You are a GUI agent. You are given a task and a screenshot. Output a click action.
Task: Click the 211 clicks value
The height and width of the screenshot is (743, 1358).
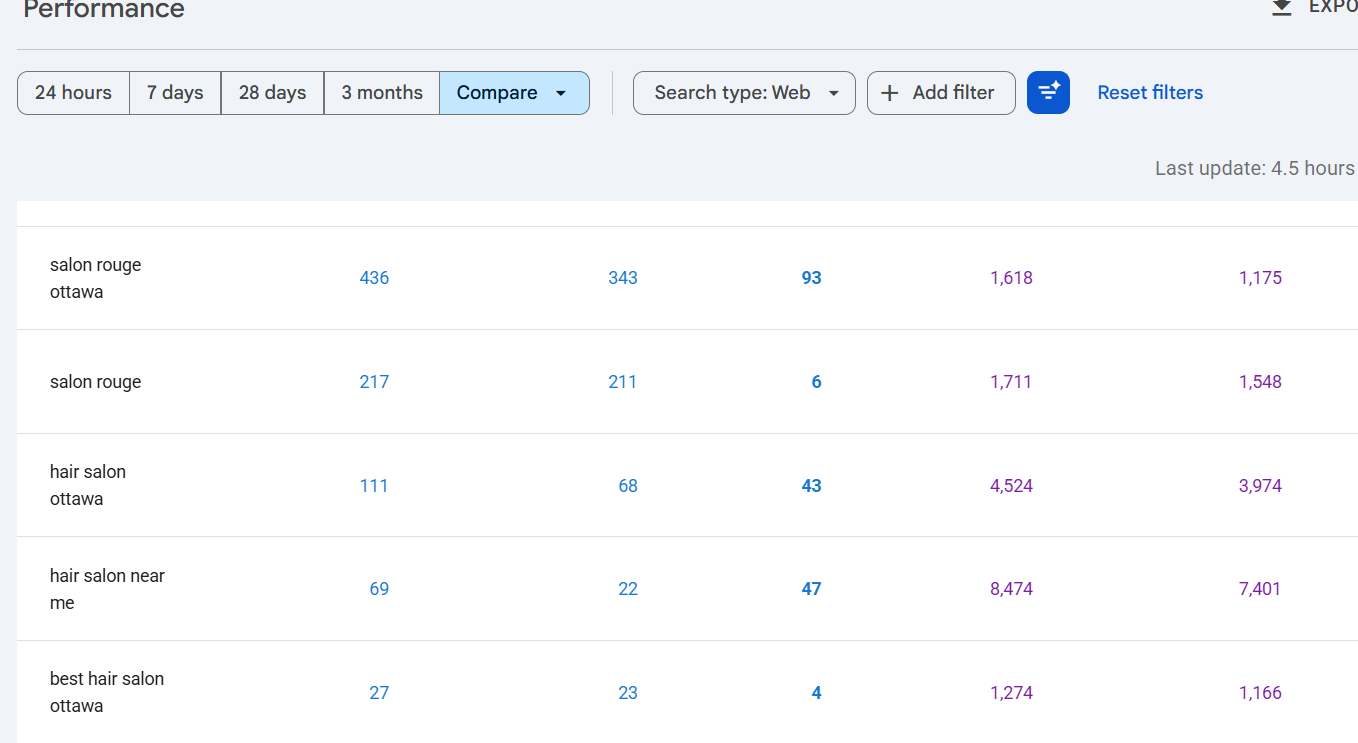(x=623, y=382)
